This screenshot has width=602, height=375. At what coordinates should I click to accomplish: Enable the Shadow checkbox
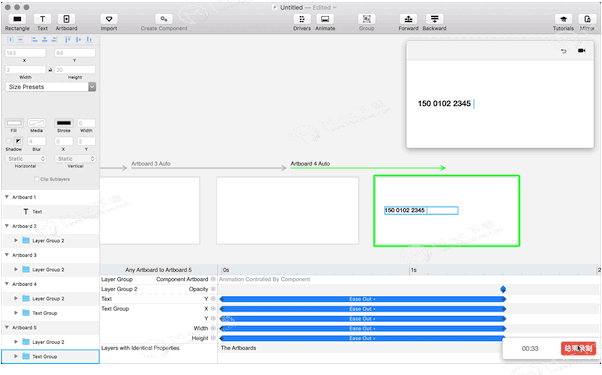coord(8,141)
